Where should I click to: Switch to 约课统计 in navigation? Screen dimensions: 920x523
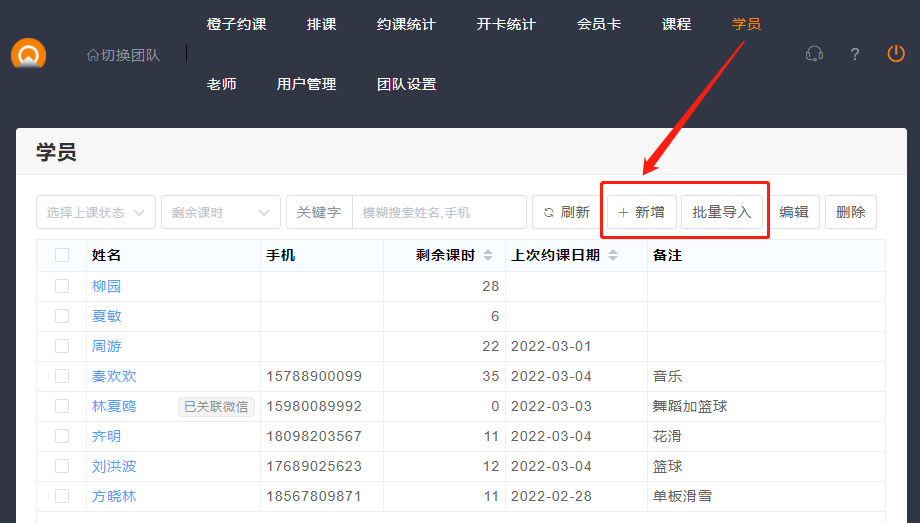[406, 24]
